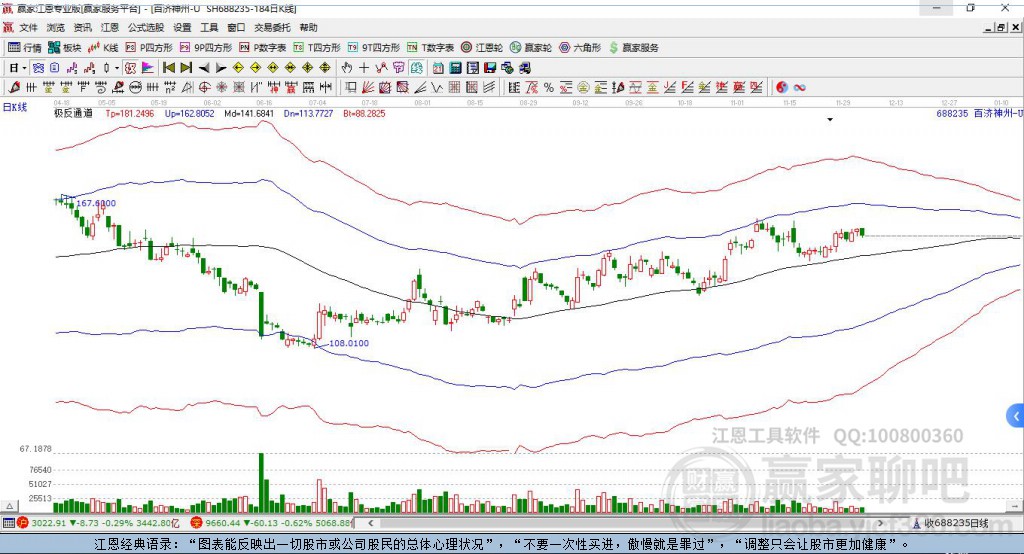The image size is (1024, 554).
Task: Select the zigzag wave line tool
Action: (x=437, y=88)
